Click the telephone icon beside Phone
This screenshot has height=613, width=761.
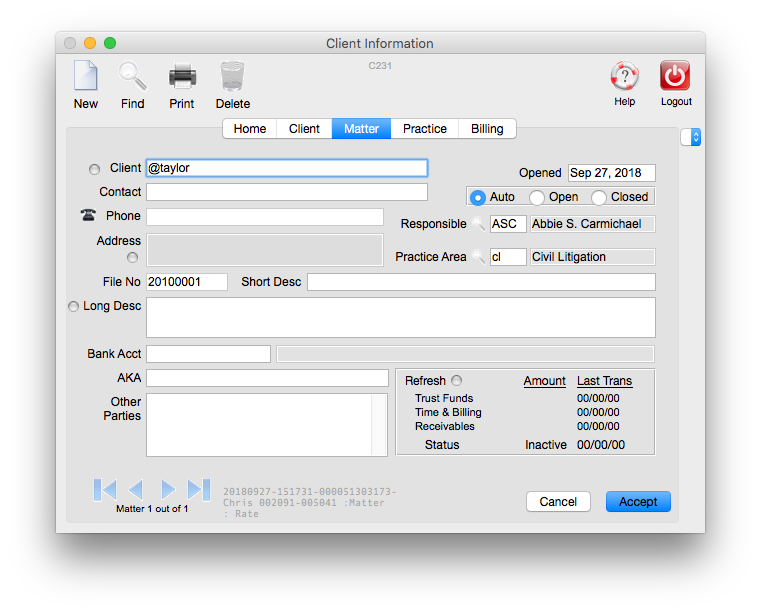88,216
